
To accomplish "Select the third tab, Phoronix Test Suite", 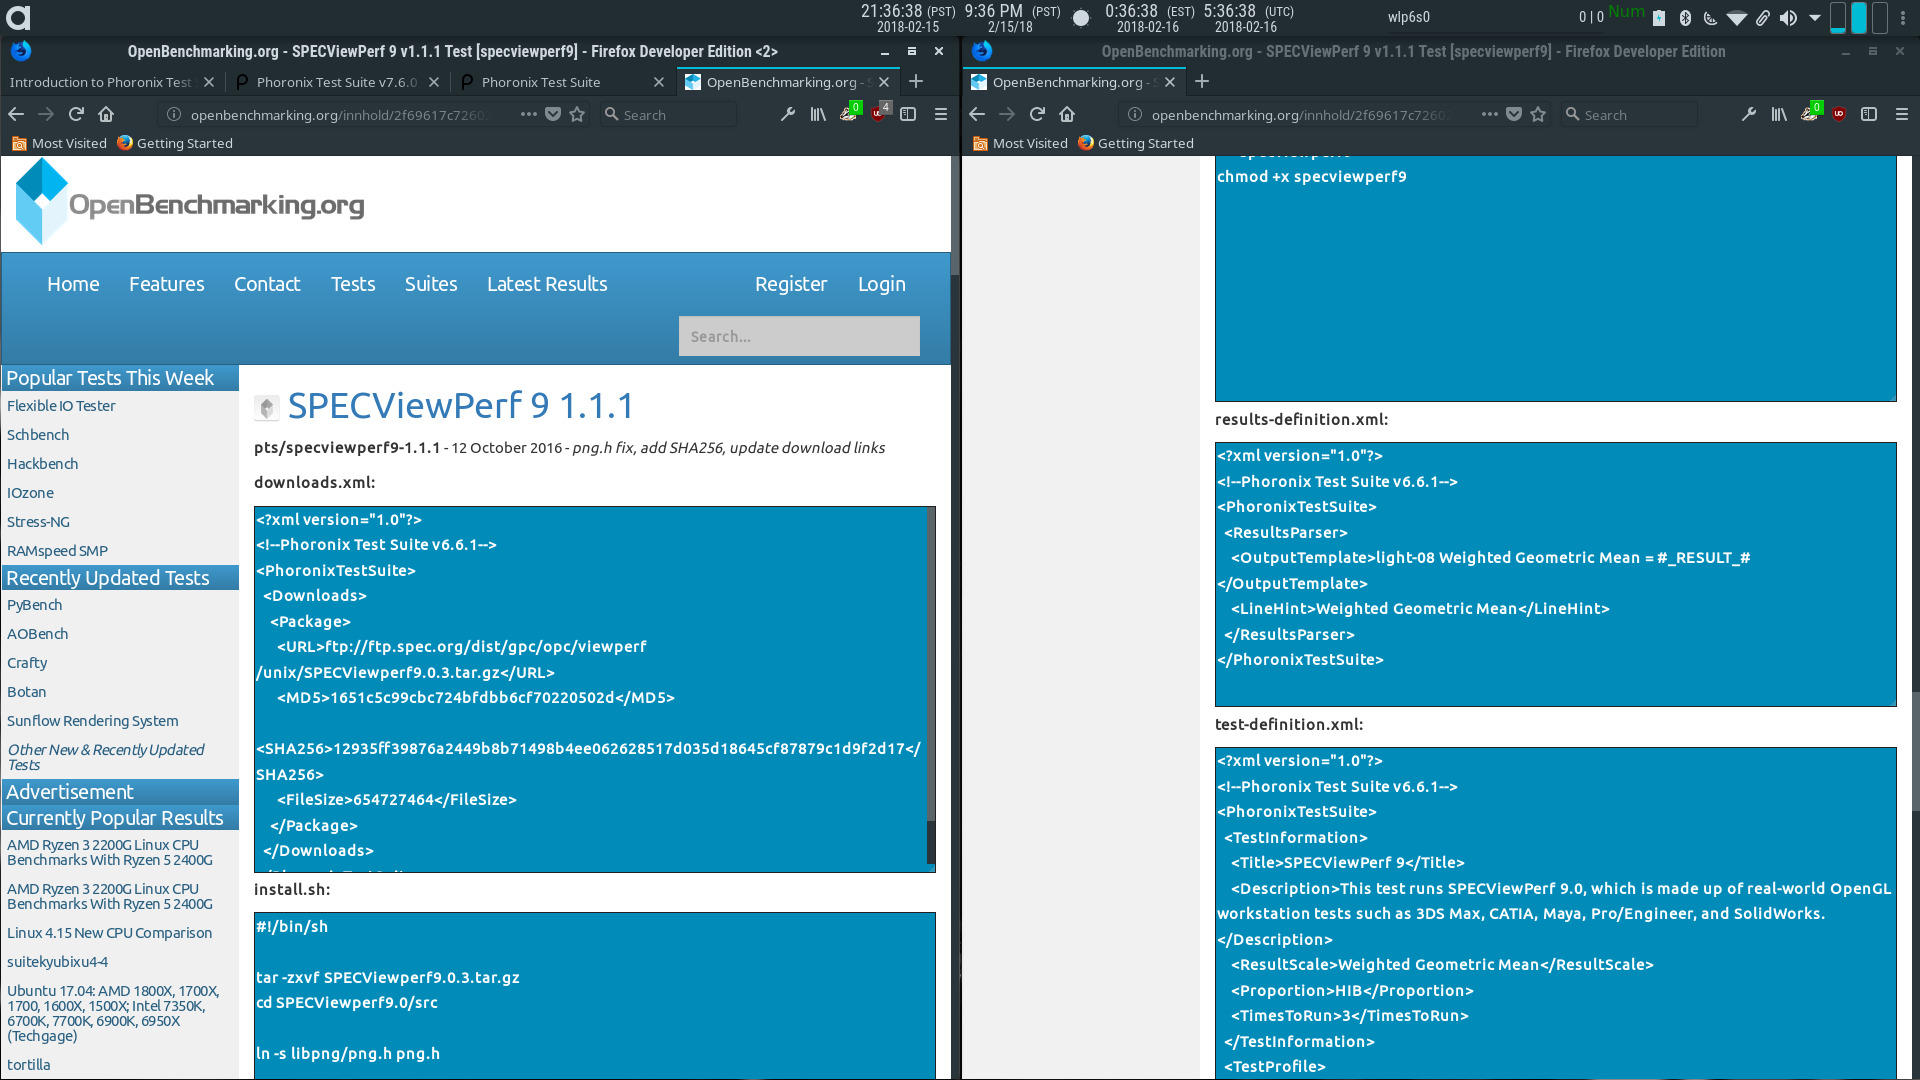I will point(541,83).
